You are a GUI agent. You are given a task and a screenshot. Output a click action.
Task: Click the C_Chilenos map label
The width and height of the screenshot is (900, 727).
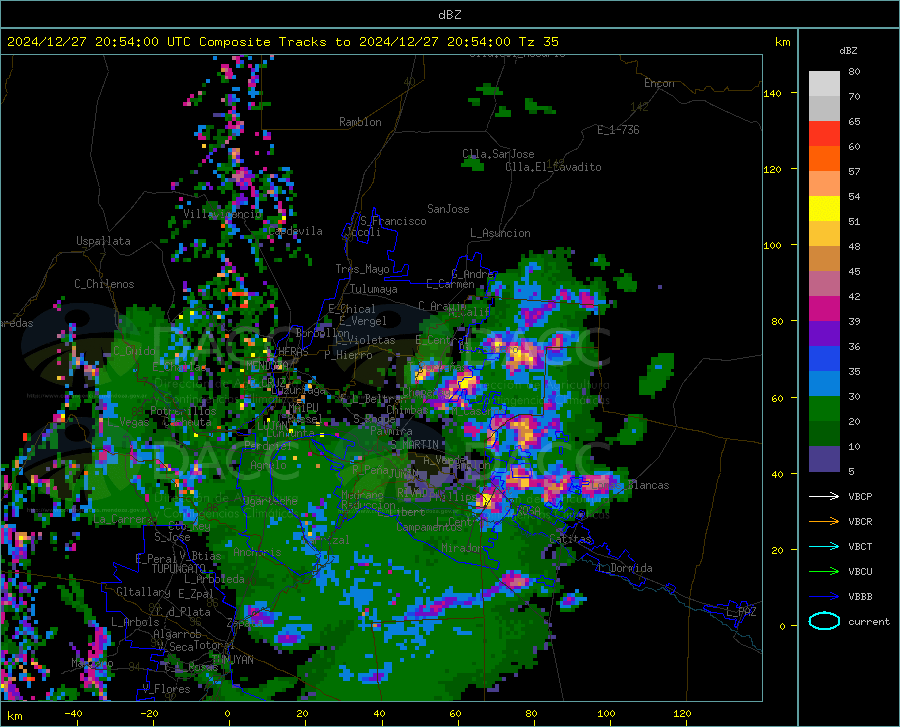pyautogui.click(x=104, y=284)
